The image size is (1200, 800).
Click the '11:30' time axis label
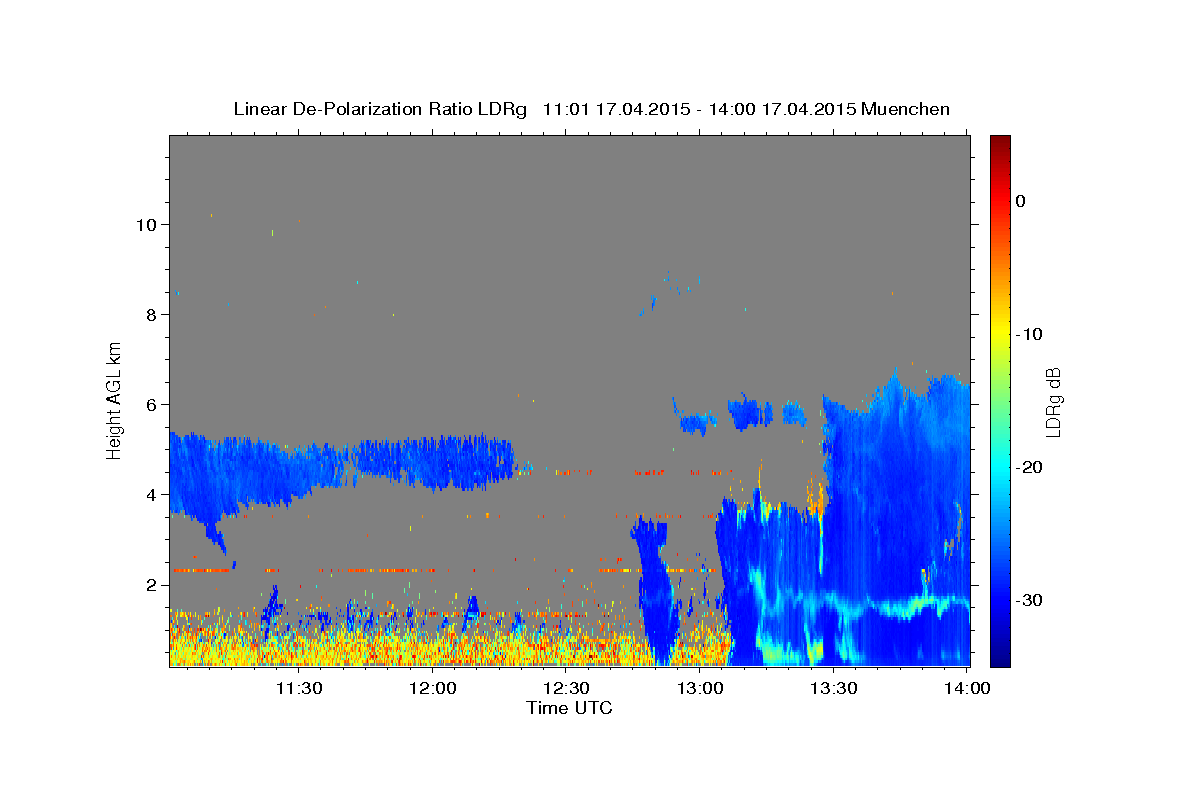299,688
